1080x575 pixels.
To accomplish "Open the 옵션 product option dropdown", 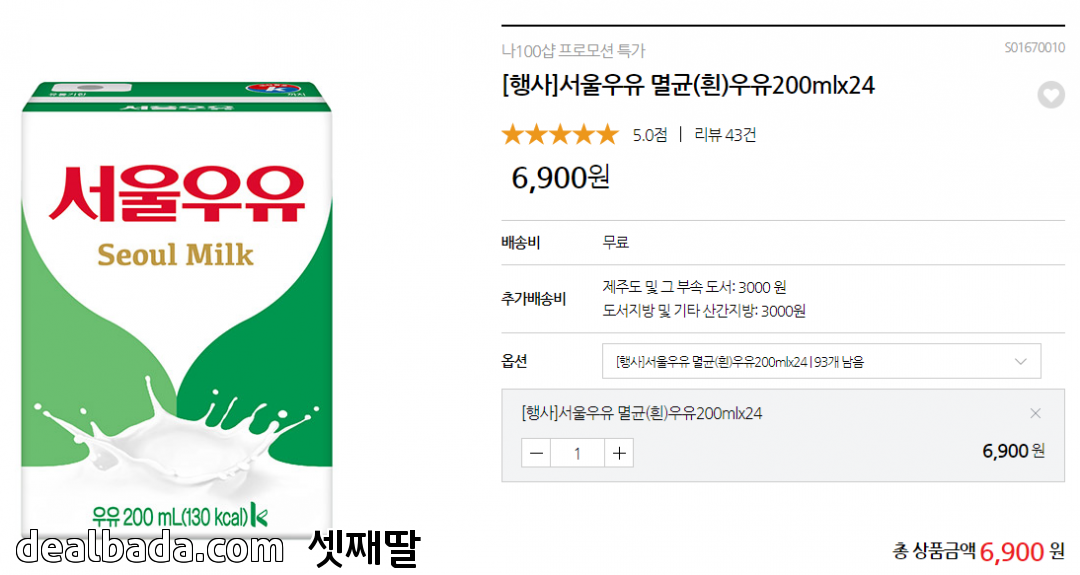I will pyautogui.click(x=820, y=361).
